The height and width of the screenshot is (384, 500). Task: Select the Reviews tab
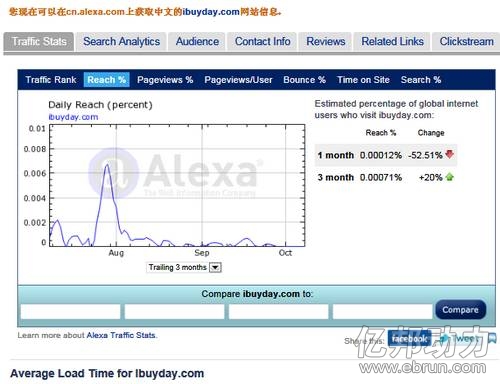tap(326, 42)
